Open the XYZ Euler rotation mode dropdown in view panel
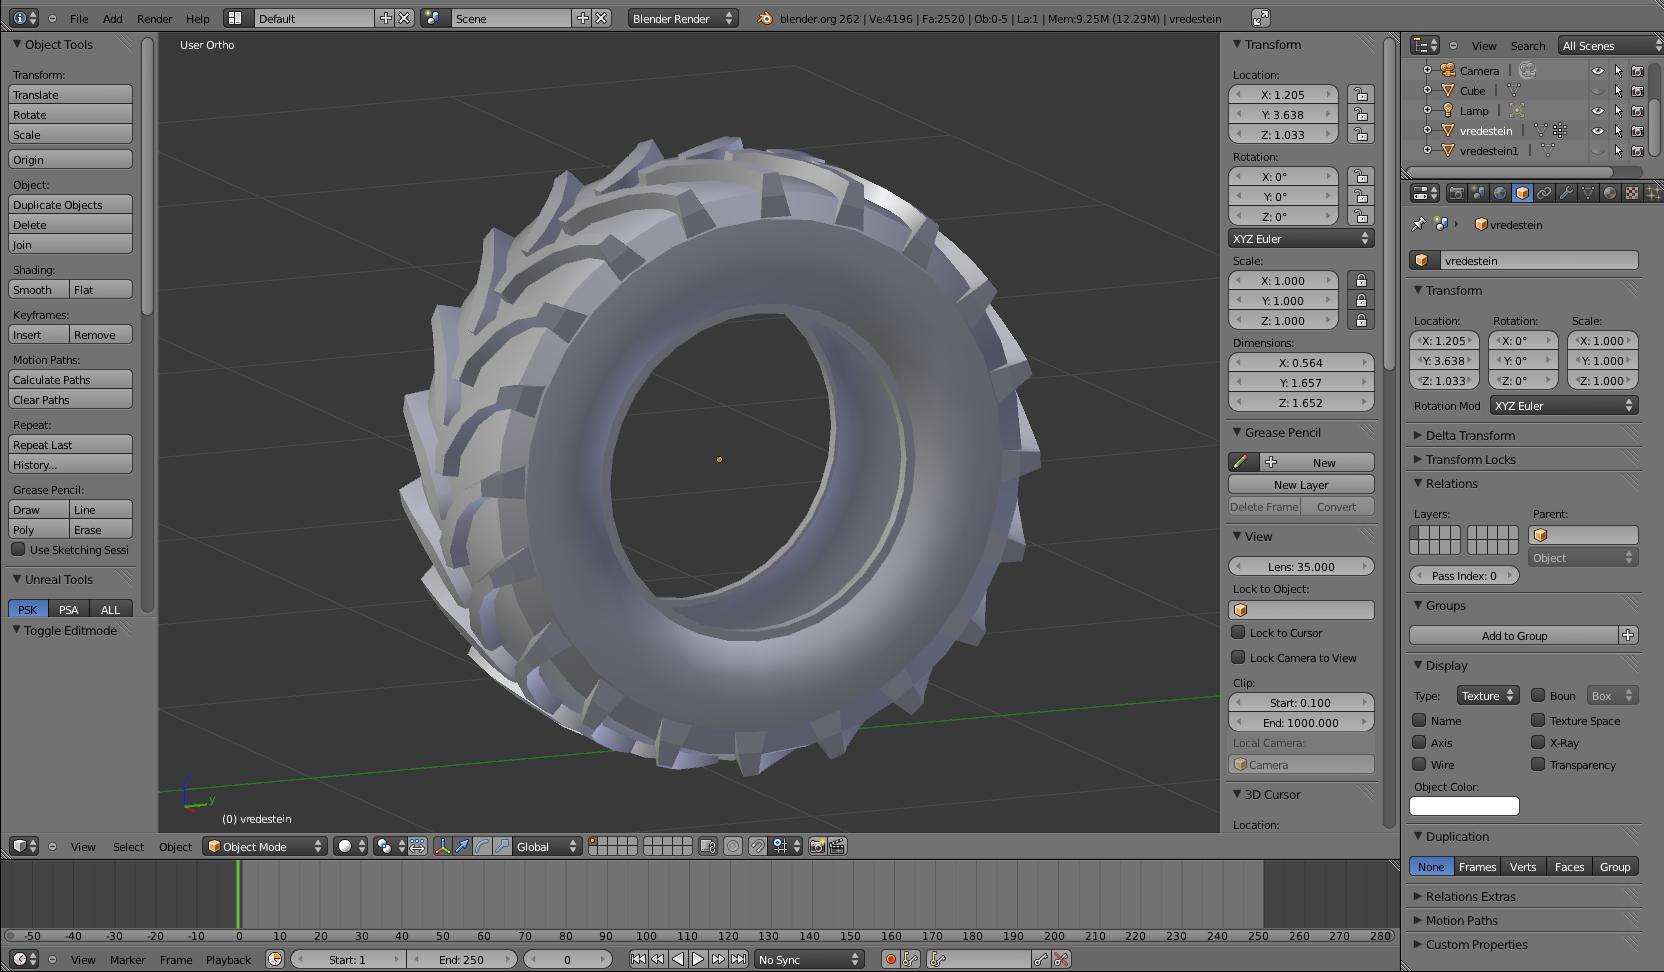This screenshot has width=1664, height=972. [1301, 239]
